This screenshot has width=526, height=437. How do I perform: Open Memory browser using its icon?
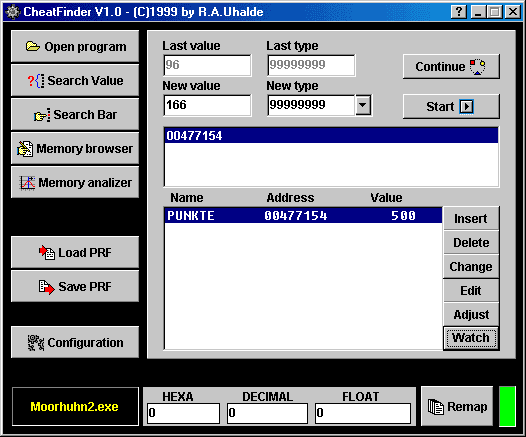click(x=25, y=149)
